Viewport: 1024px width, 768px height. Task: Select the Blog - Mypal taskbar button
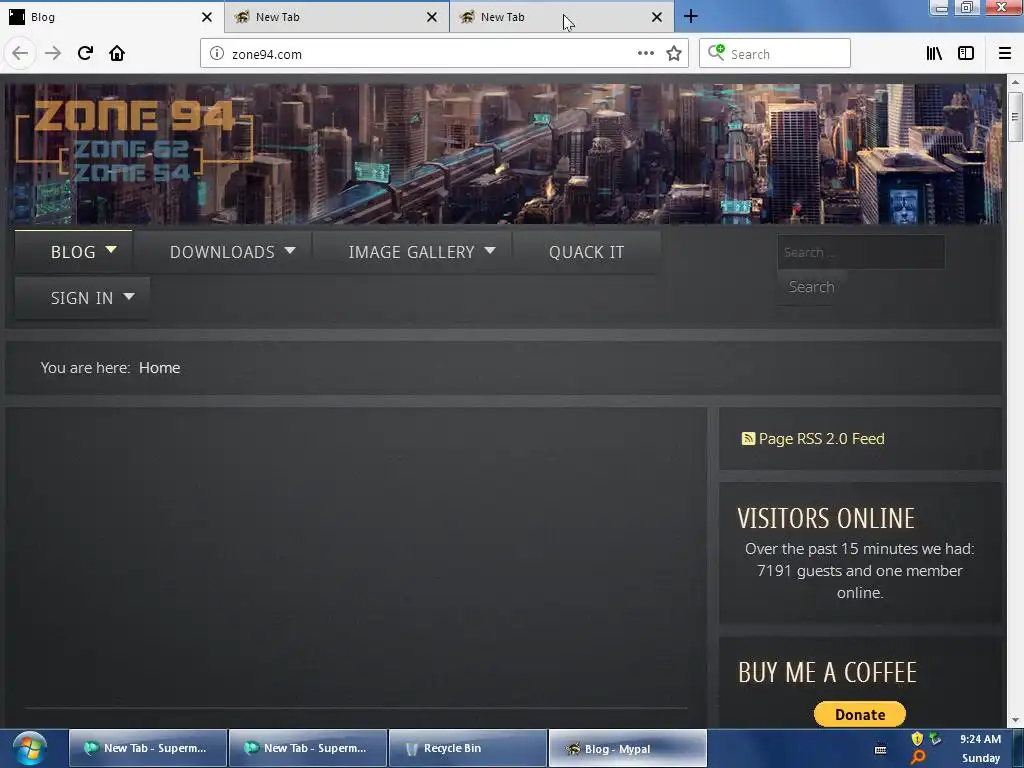(x=628, y=748)
